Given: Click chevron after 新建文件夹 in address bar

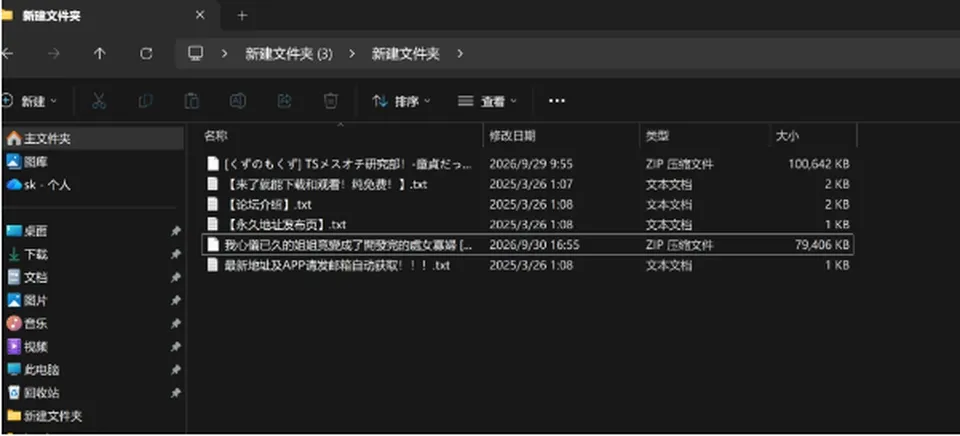Looking at the screenshot, I should [460, 54].
